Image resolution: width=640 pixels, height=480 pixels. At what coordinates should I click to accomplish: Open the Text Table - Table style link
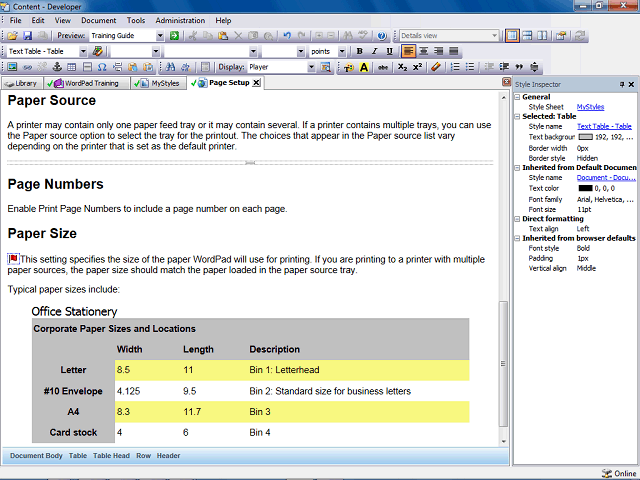(x=604, y=127)
